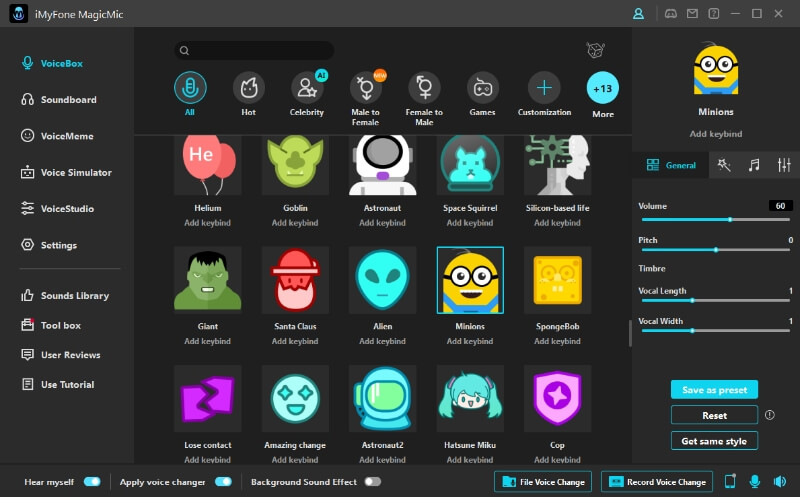Open the music note tab
The height and width of the screenshot is (497, 800).
click(754, 165)
